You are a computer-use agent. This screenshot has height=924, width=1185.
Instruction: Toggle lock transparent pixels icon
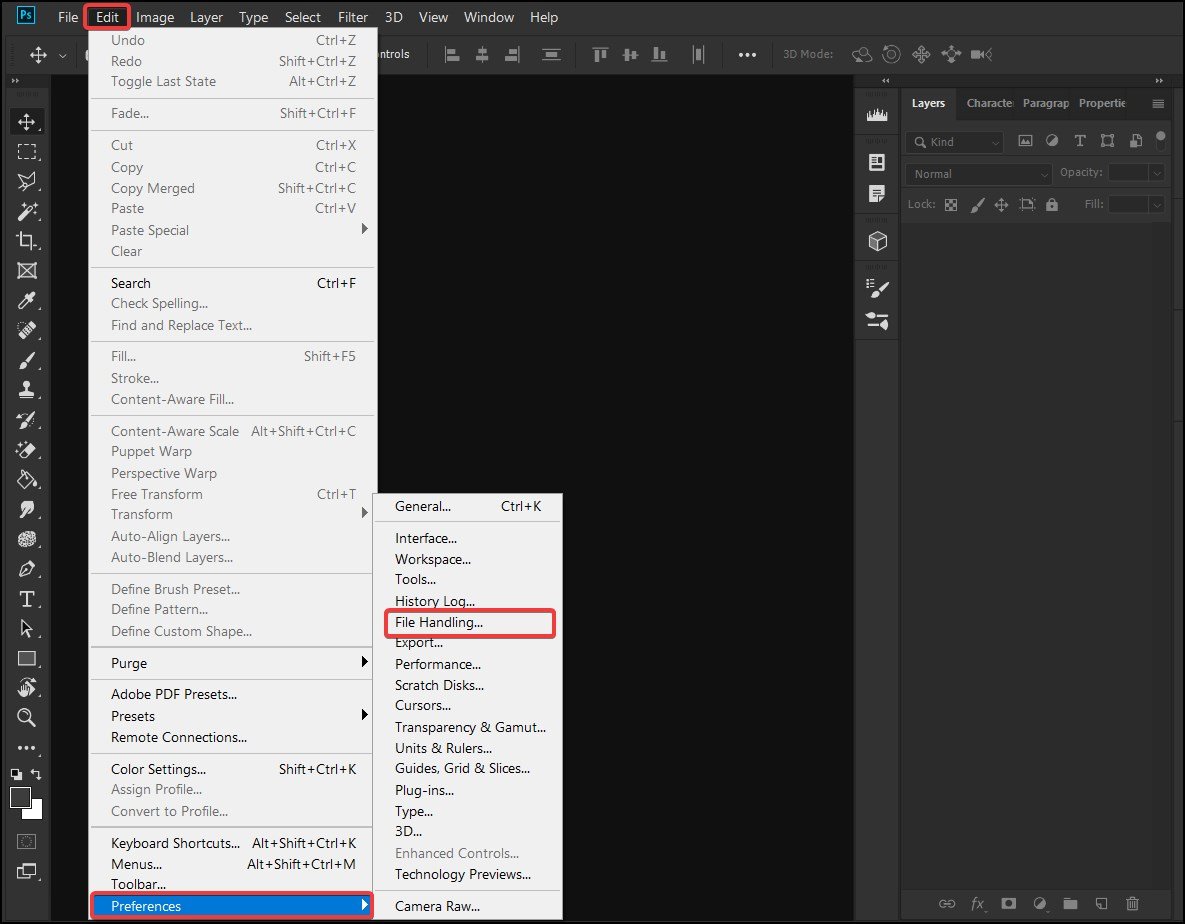[x=951, y=205]
